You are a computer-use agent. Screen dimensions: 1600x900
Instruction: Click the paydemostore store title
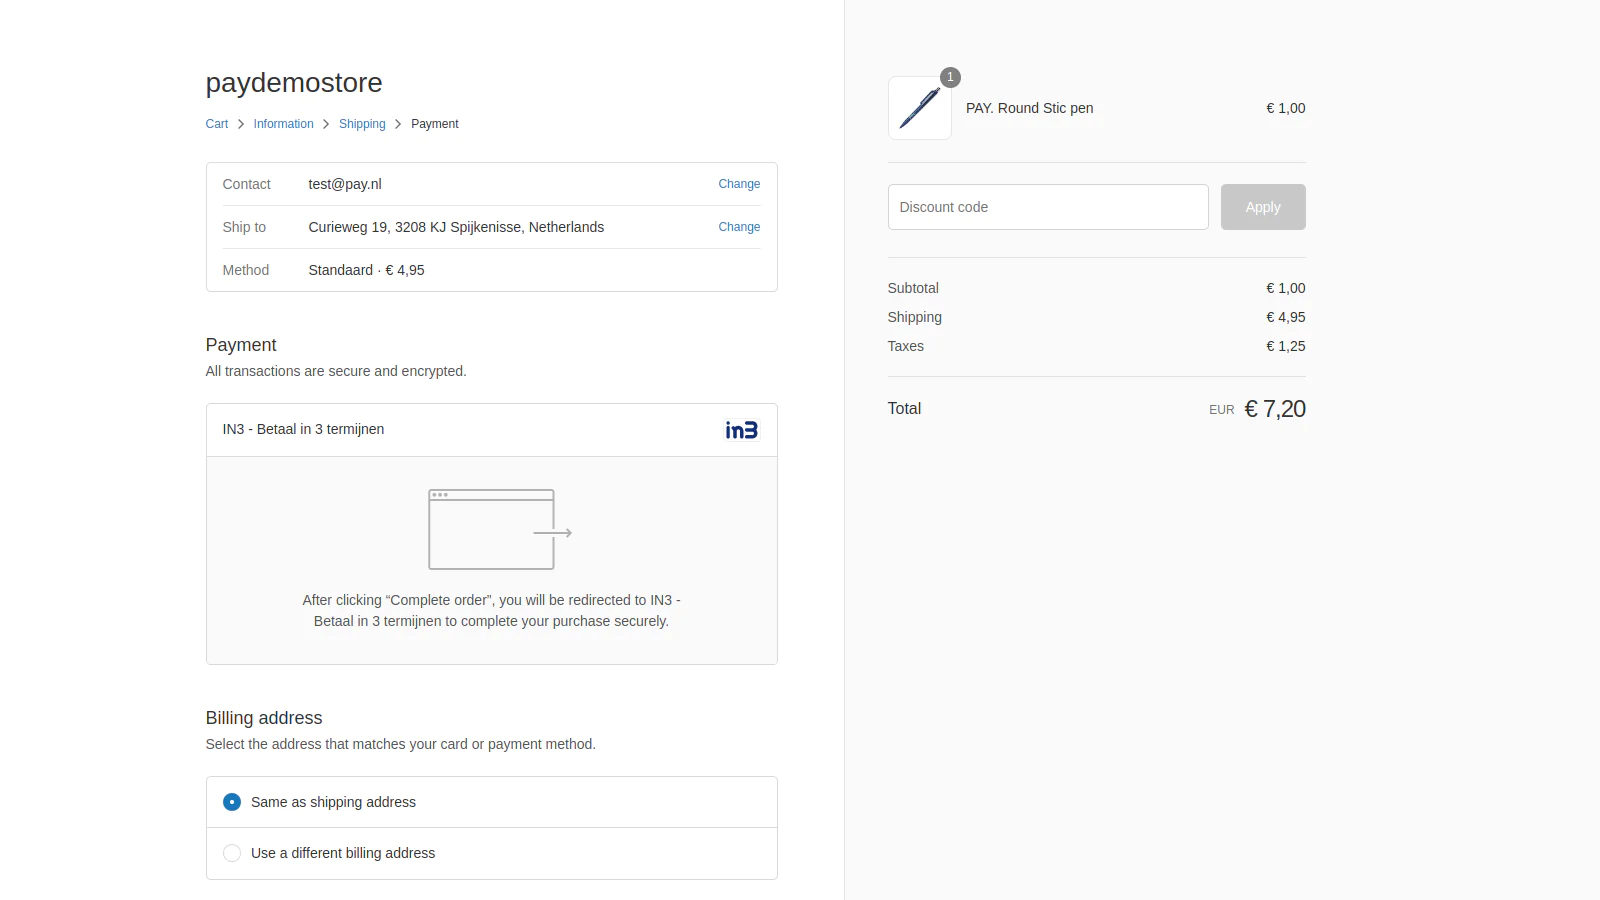coord(294,82)
